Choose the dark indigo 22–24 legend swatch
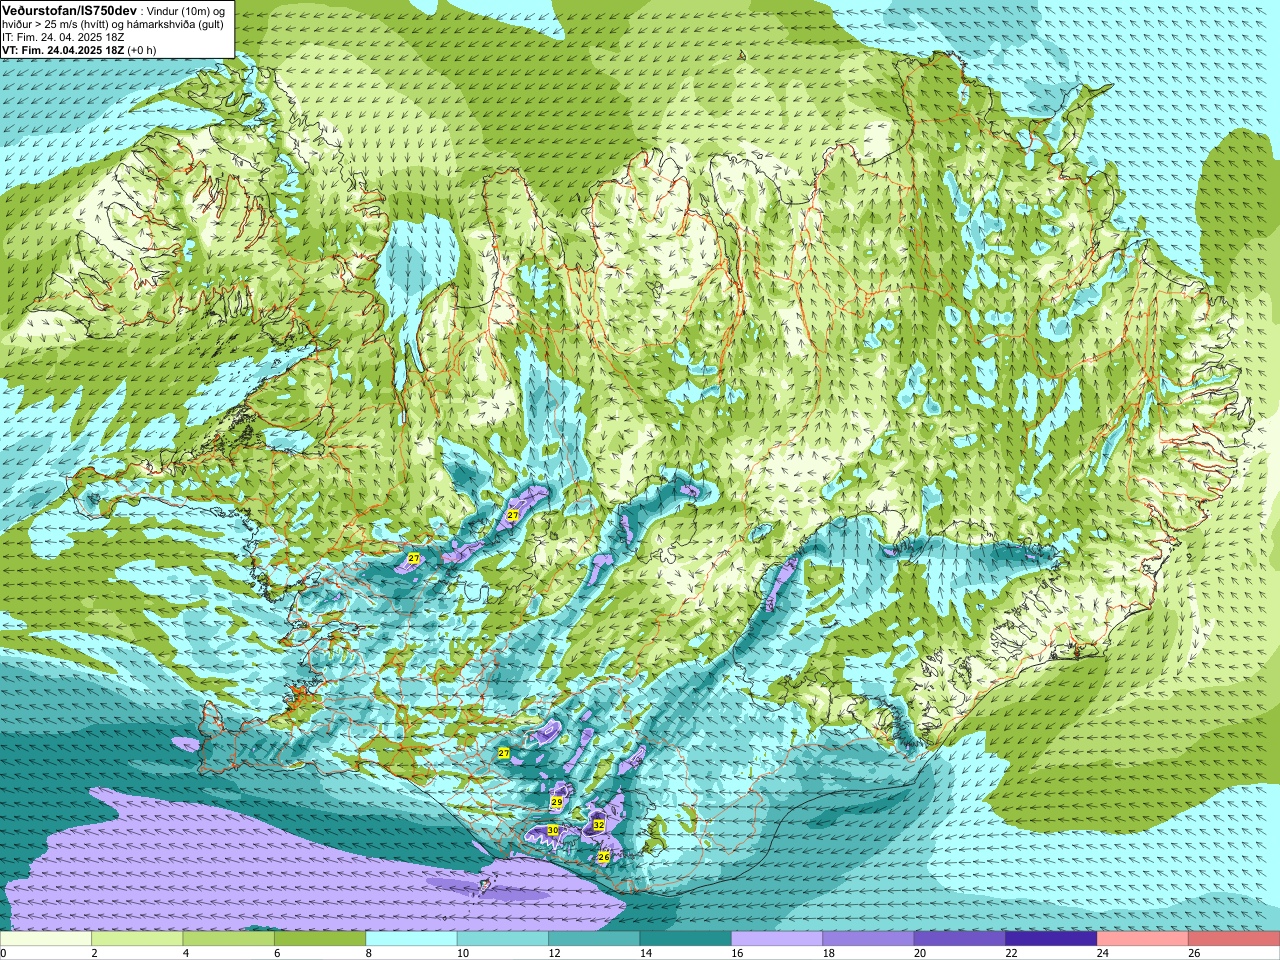Screen dimensions: 1280x960 [x=1052, y=939]
